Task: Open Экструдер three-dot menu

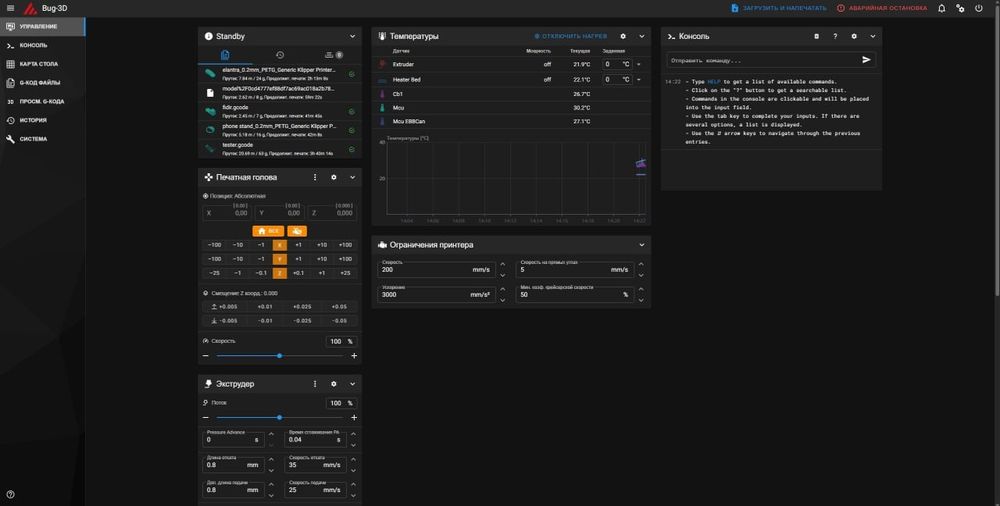Action: pos(314,384)
